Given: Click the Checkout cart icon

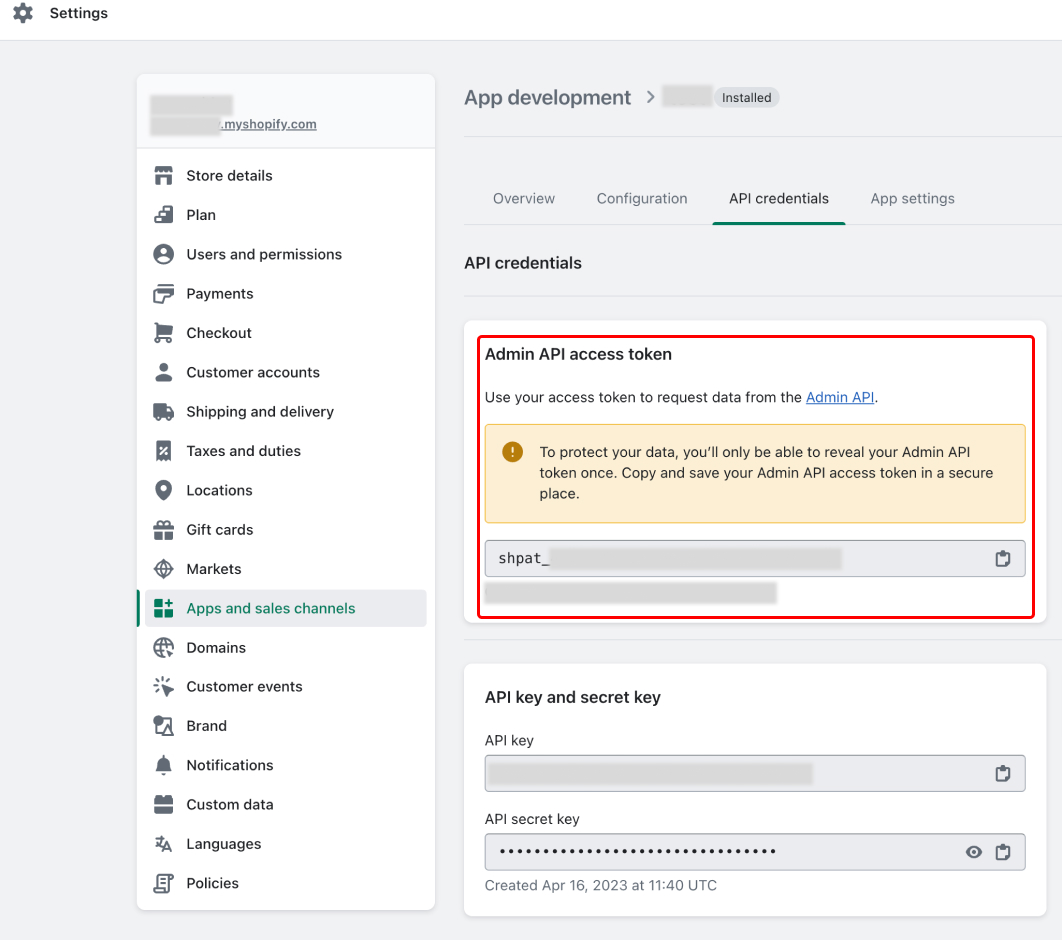Looking at the screenshot, I should click(163, 332).
